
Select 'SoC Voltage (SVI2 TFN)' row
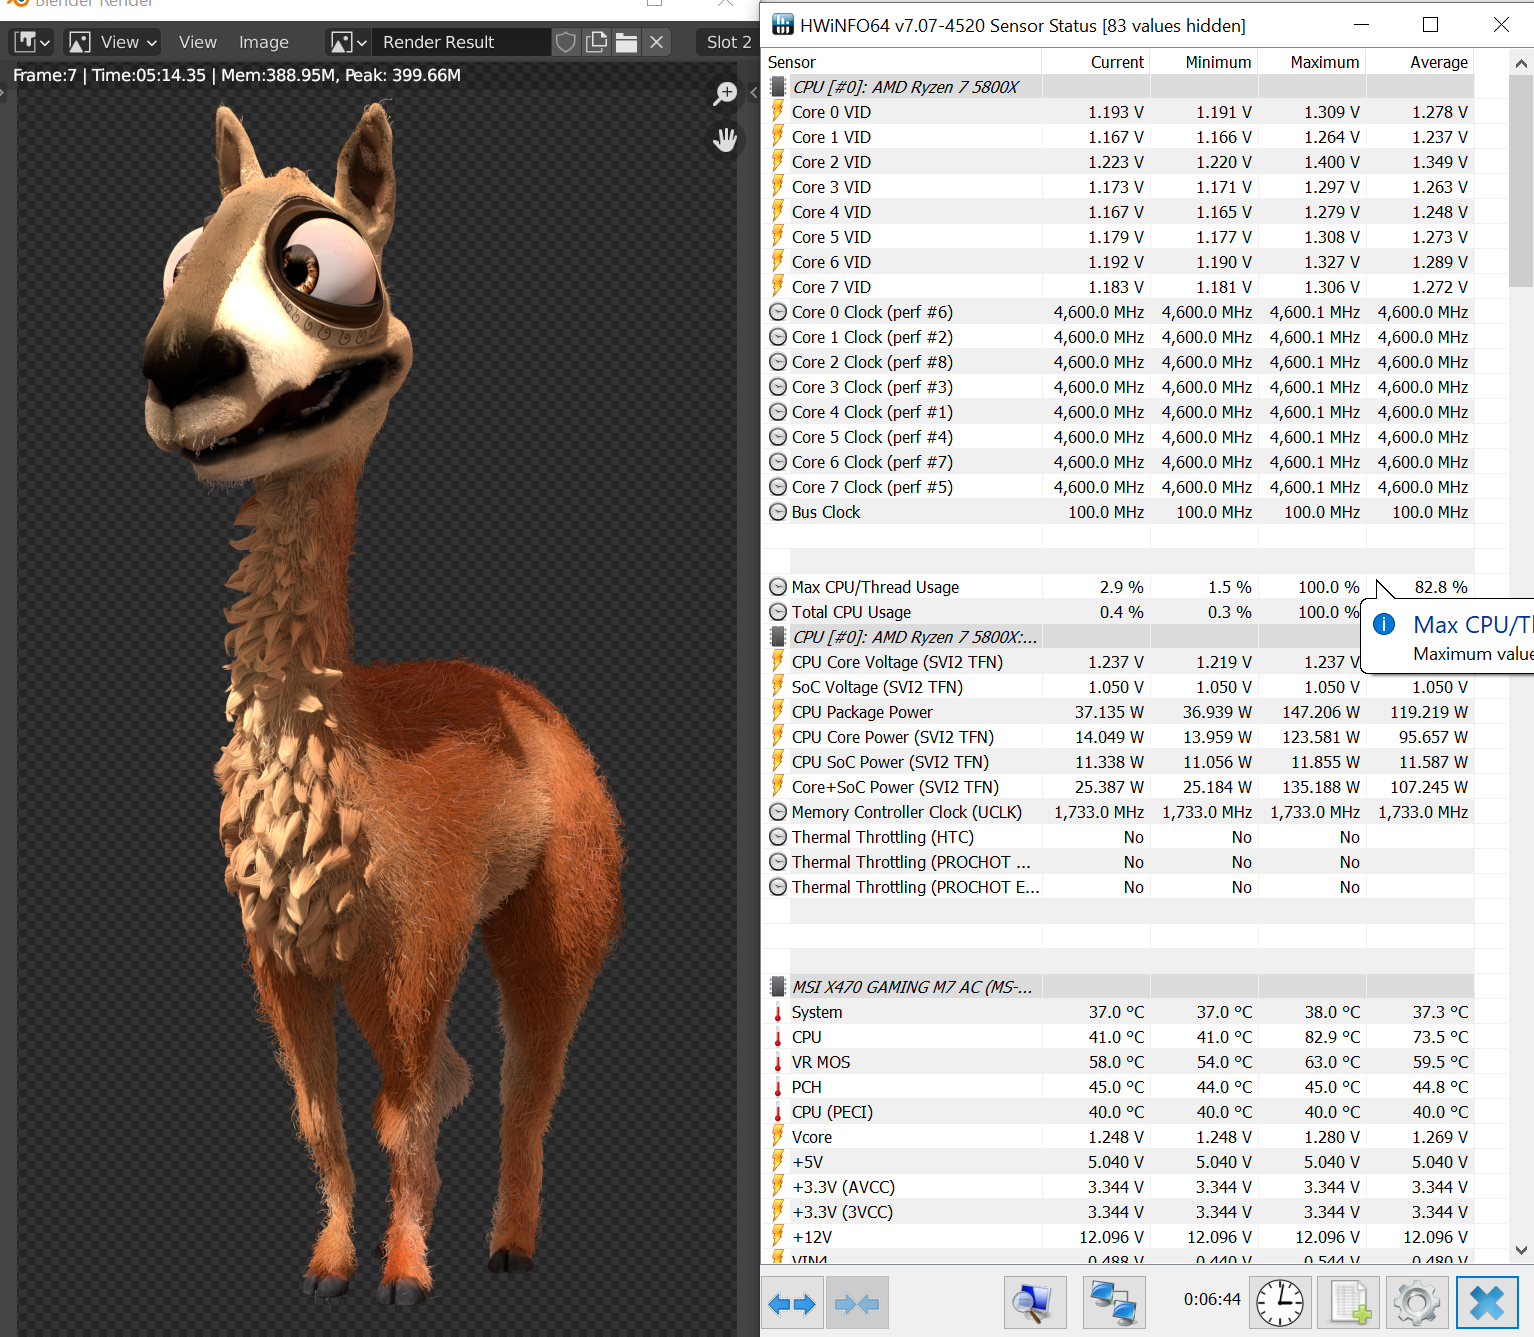1118,687
